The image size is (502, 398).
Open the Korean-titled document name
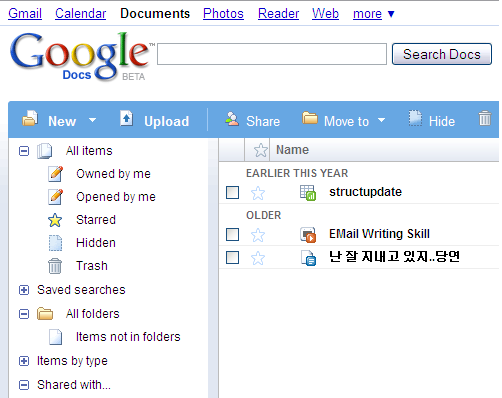(x=394, y=257)
